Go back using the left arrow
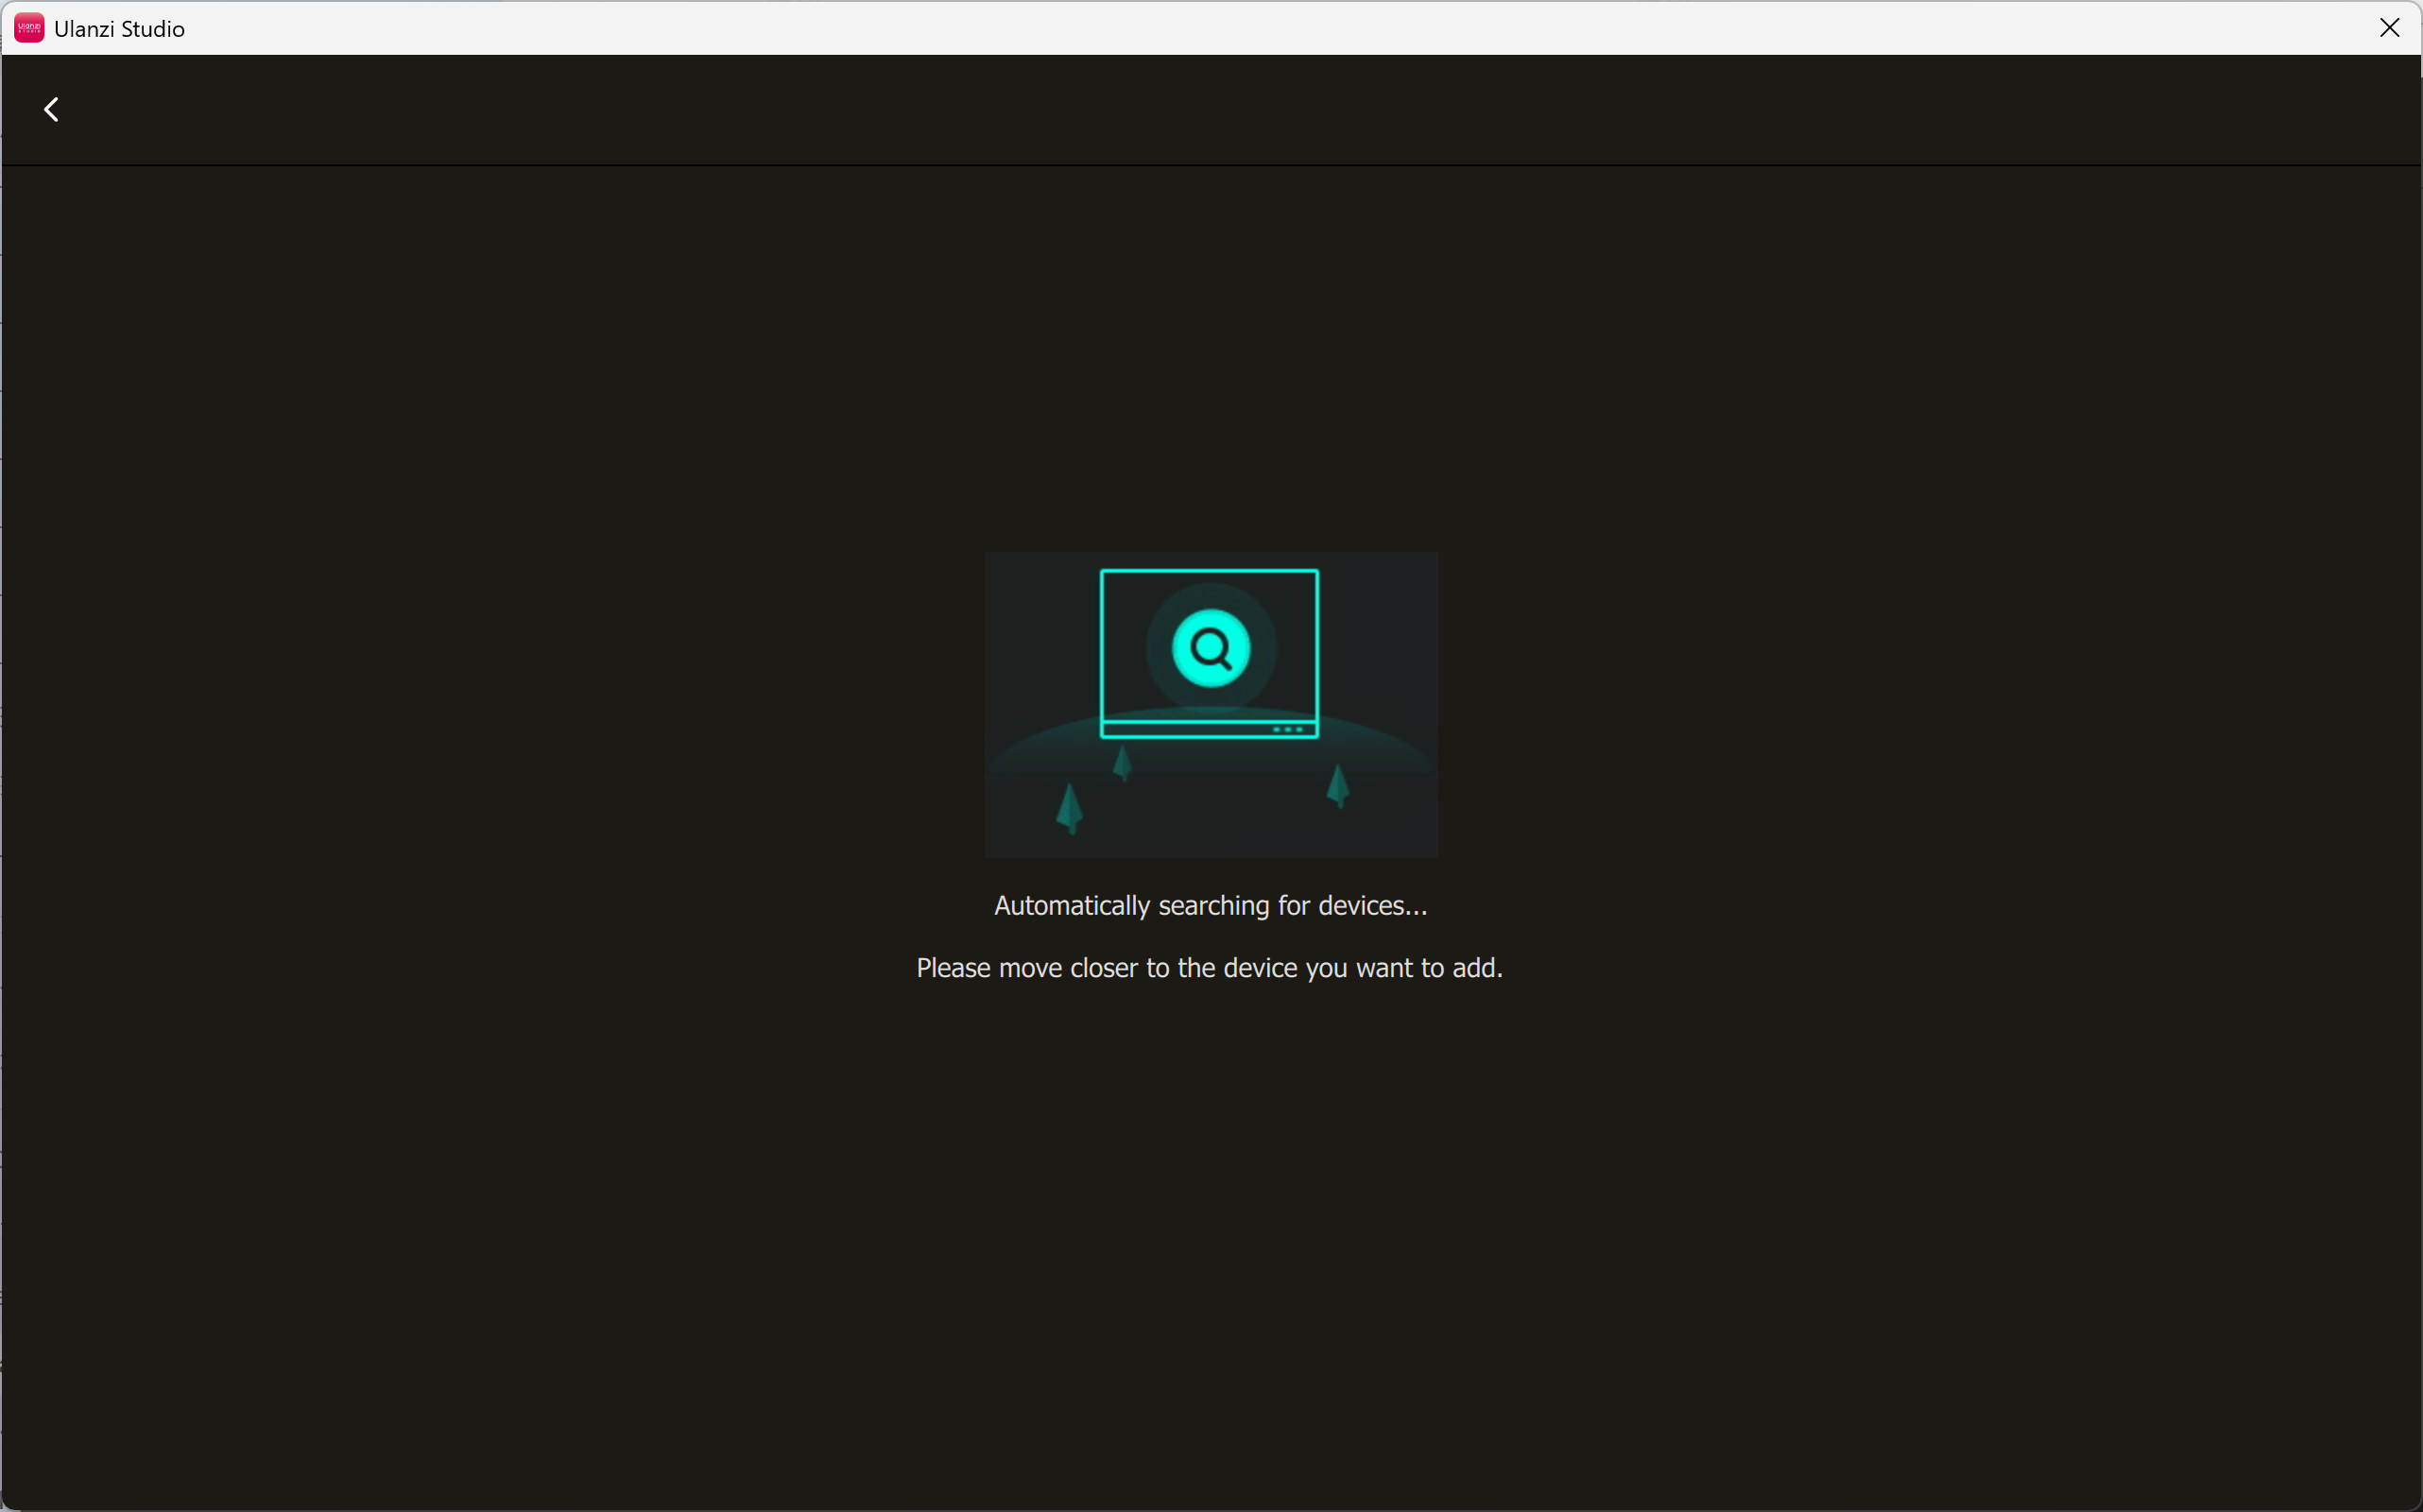The width and height of the screenshot is (2423, 1512). click(x=51, y=109)
